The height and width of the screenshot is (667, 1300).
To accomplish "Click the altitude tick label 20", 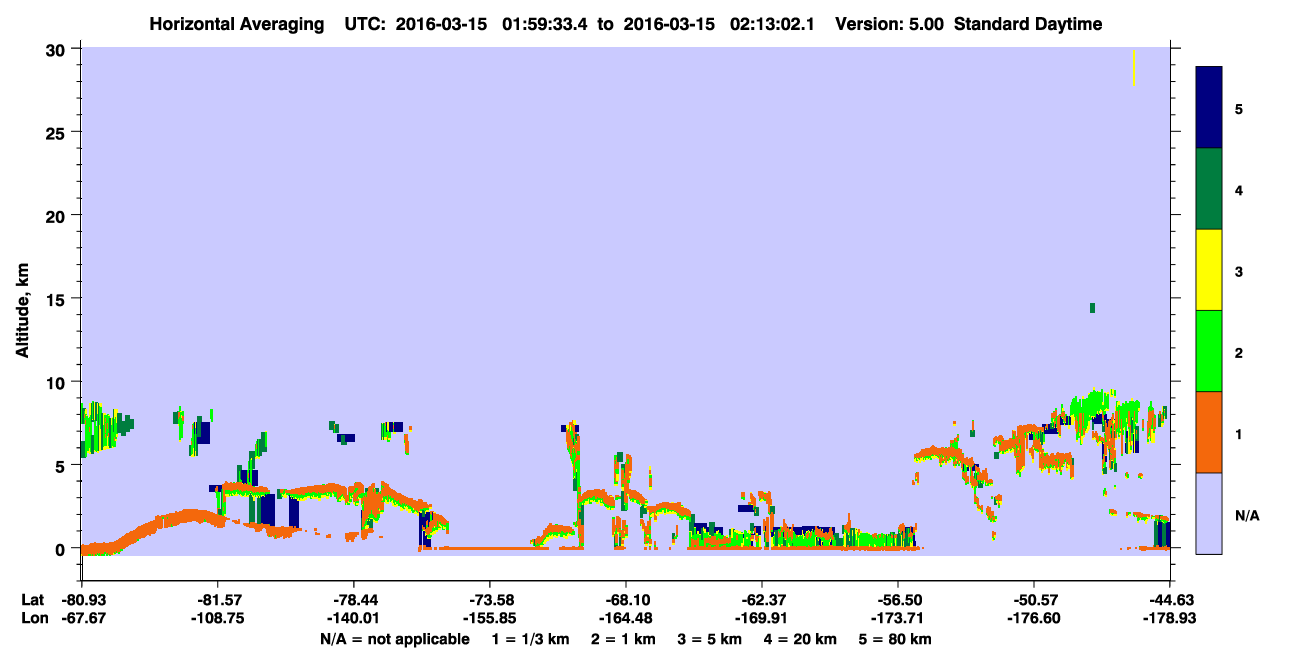I will [x=58, y=215].
